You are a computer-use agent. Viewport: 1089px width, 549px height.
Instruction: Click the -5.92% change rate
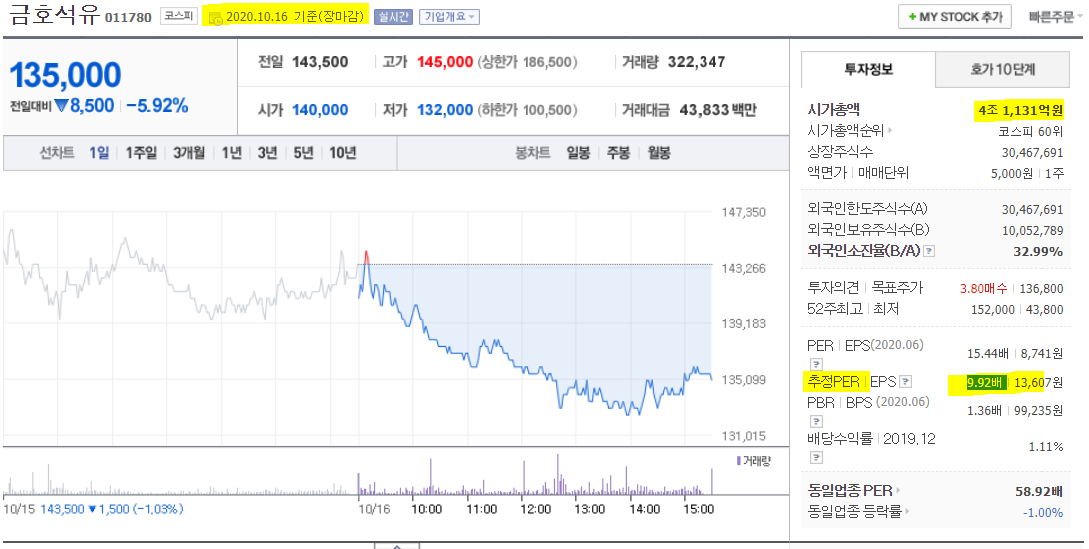158,106
